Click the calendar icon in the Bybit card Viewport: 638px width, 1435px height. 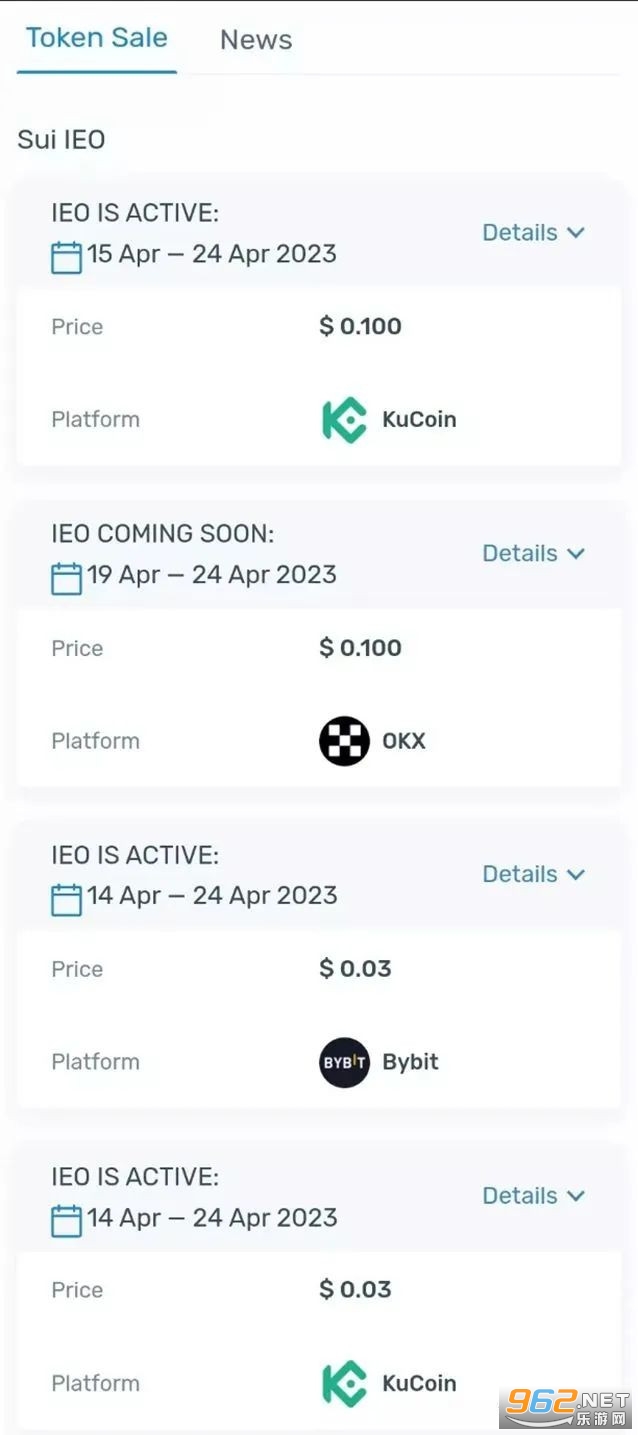tap(66, 899)
